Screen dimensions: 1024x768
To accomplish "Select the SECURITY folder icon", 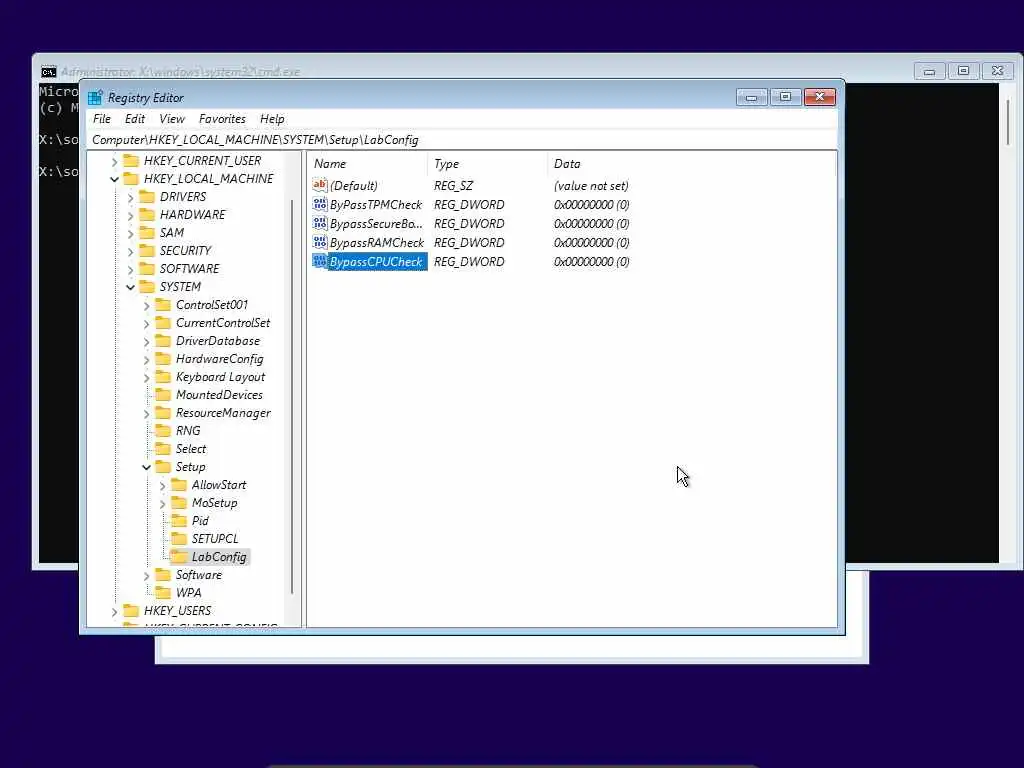I will coord(147,250).
